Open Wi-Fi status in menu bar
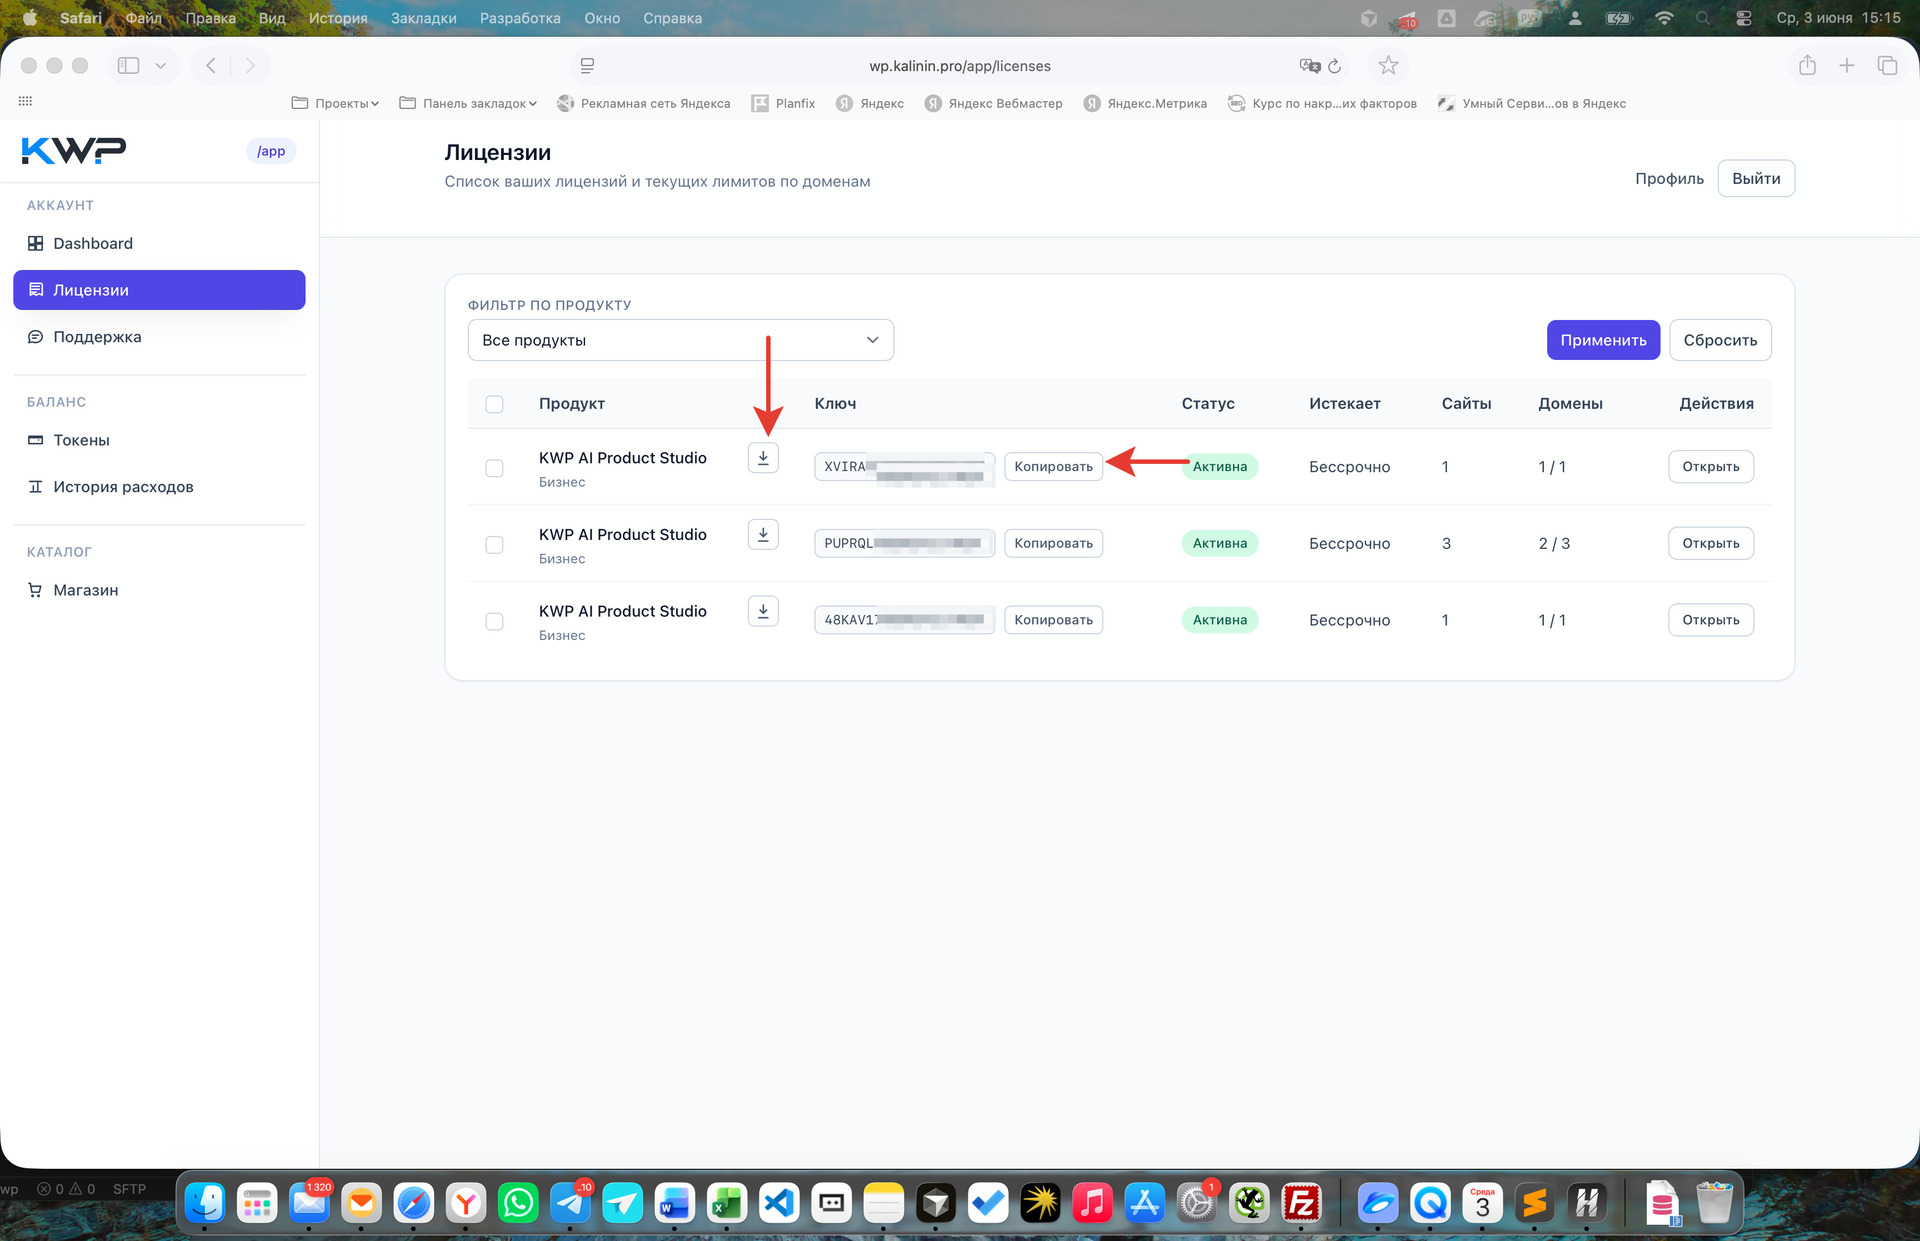The width and height of the screenshot is (1920, 1241). [1664, 18]
